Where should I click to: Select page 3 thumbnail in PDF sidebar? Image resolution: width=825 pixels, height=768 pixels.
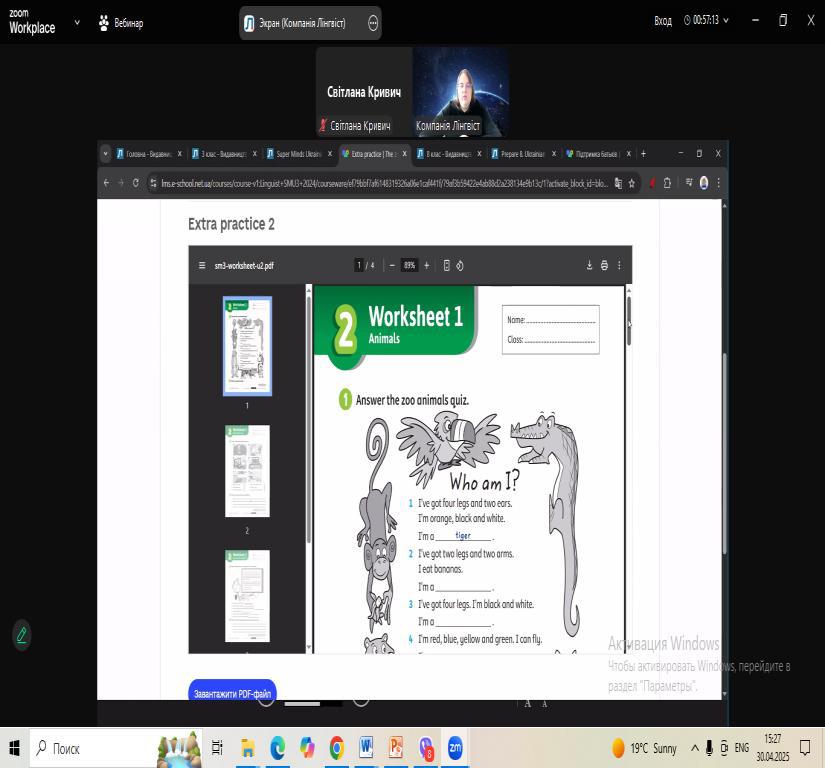click(247, 596)
